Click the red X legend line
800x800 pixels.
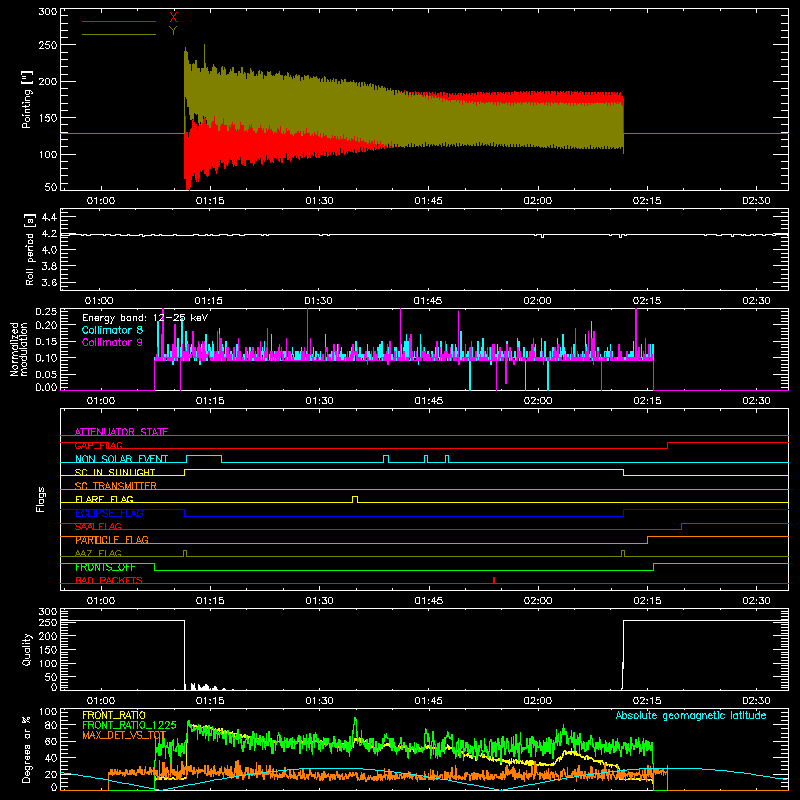(119, 21)
